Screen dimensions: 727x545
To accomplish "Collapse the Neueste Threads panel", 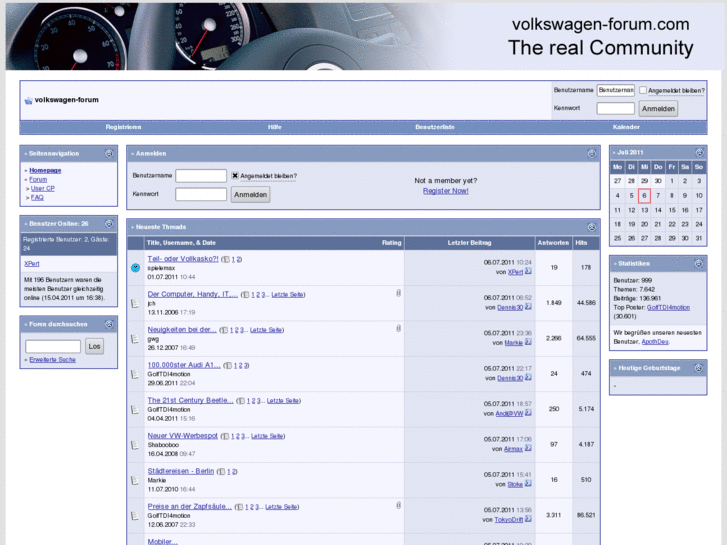I will point(591,227).
